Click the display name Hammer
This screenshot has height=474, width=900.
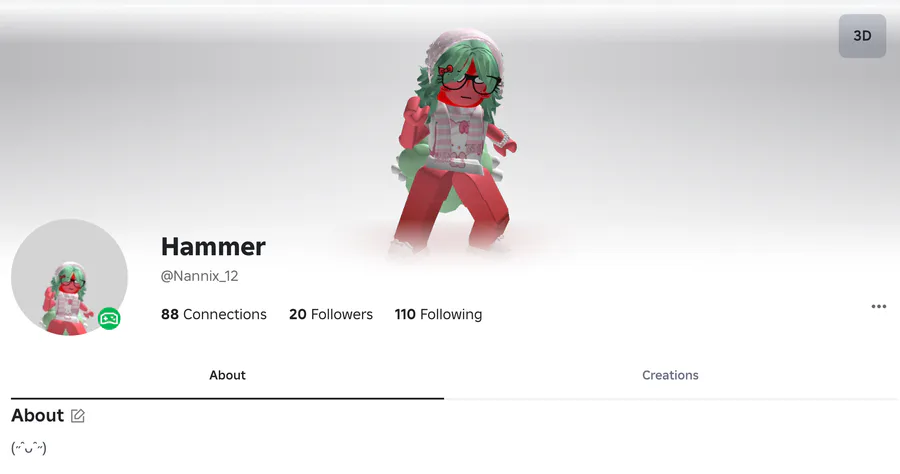213,247
